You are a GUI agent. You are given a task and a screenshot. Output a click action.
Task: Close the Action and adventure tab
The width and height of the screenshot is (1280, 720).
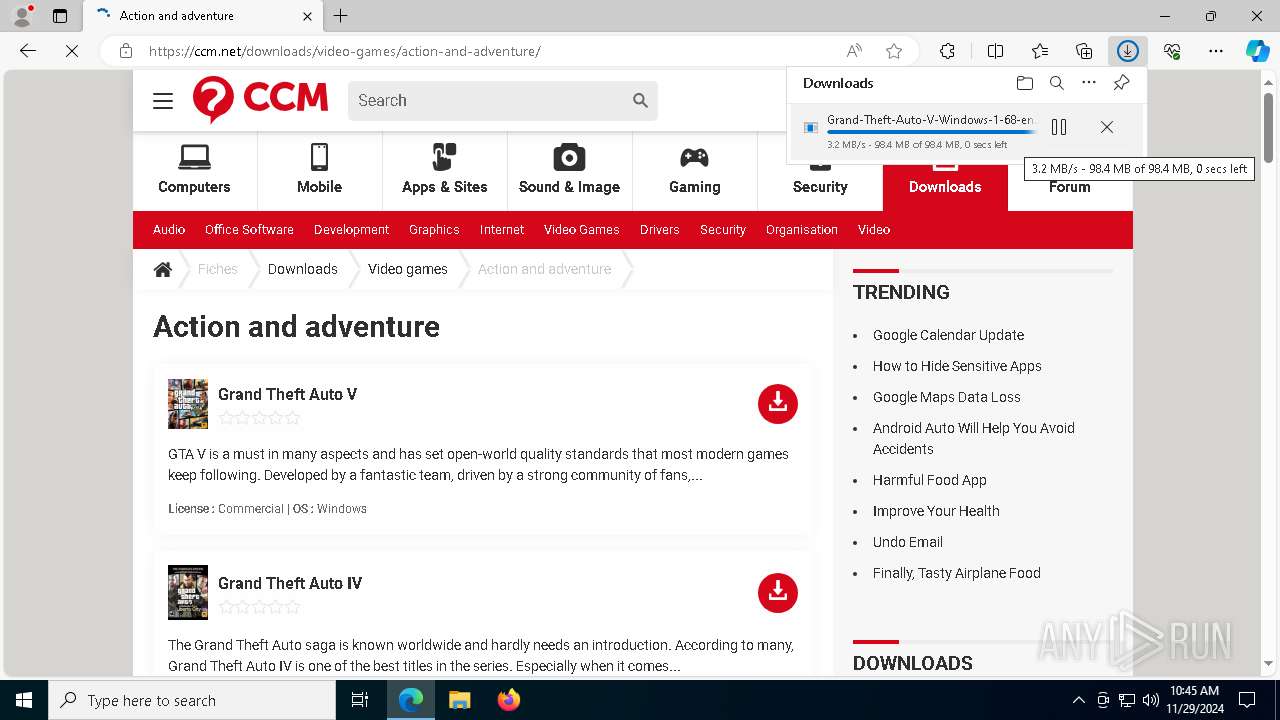(307, 16)
